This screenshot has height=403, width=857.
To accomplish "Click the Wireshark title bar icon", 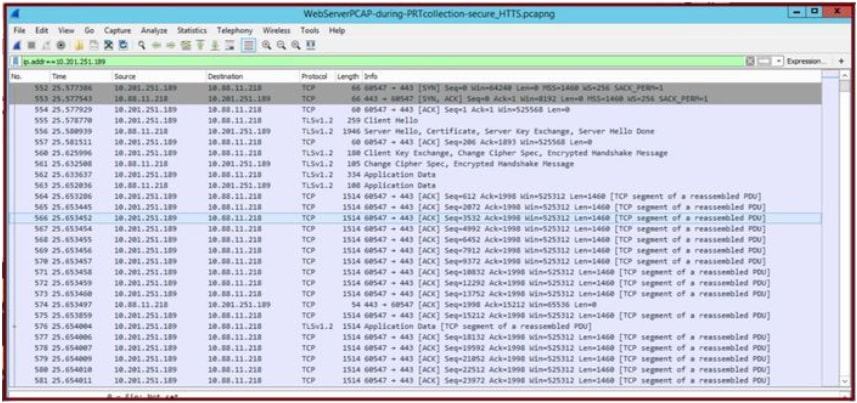I will point(15,14).
